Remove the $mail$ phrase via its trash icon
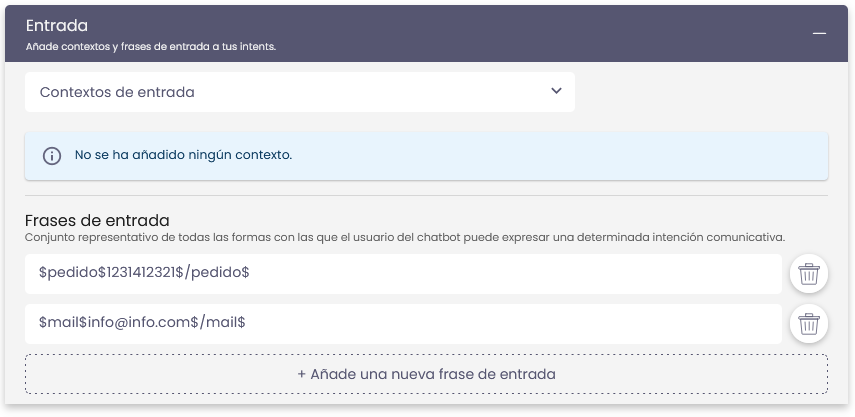Screen dimensions: 855x417 (x=809, y=324)
